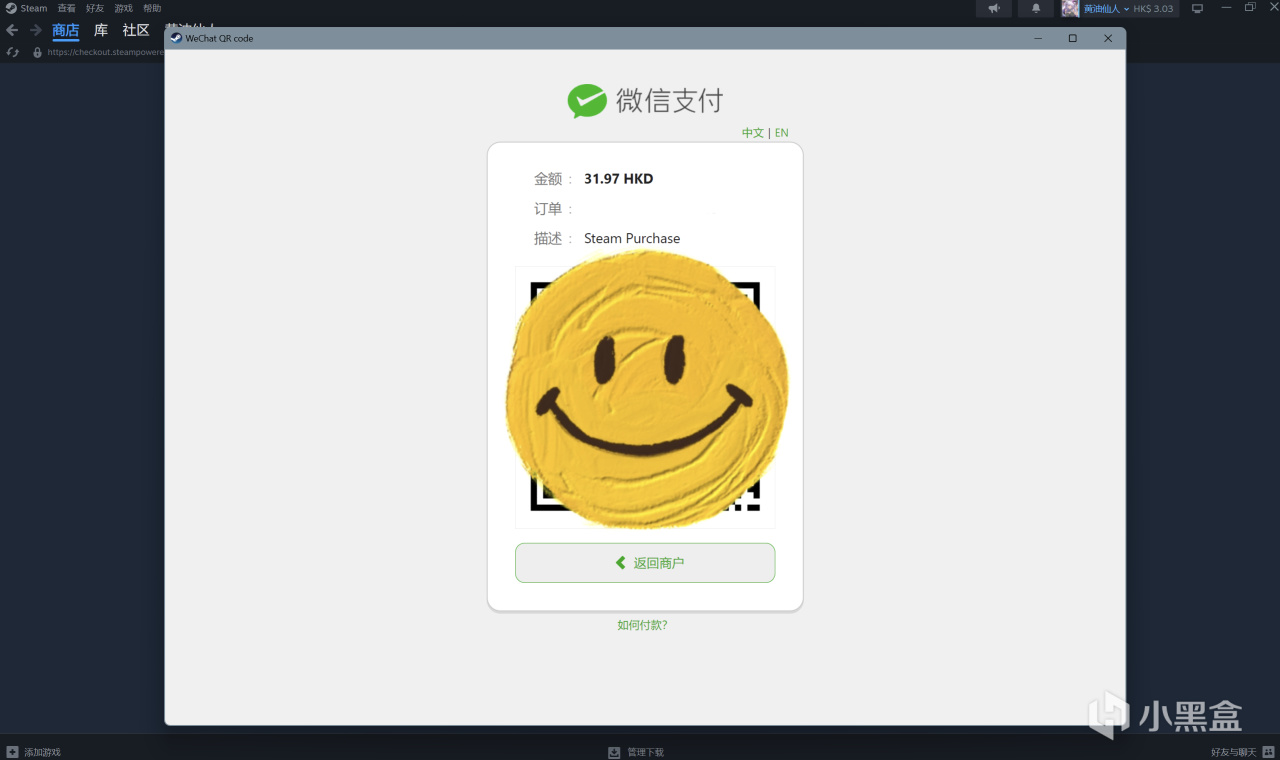Minimize the main Steam window
This screenshot has height=760, width=1280.
(1226, 8)
